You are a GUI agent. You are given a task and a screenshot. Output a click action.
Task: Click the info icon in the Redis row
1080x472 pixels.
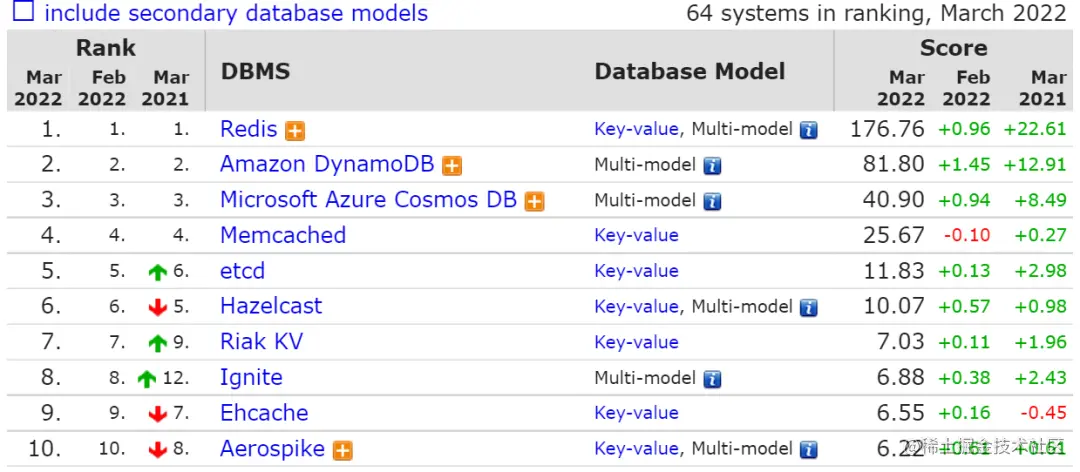(x=808, y=130)
